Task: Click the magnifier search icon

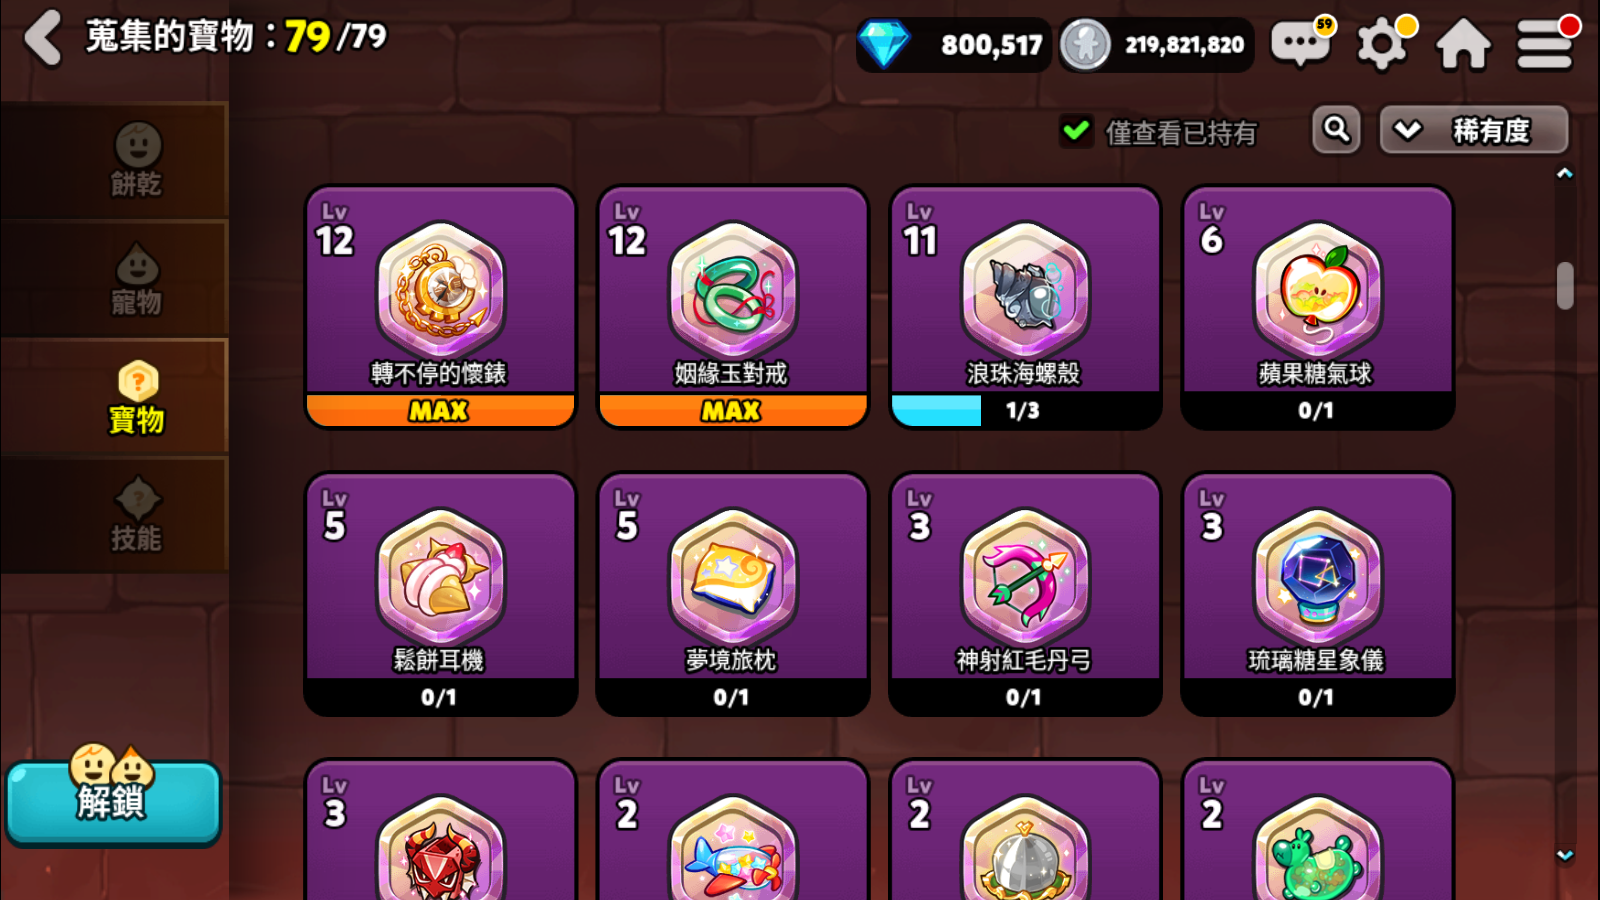Action: coord(1336,130)
